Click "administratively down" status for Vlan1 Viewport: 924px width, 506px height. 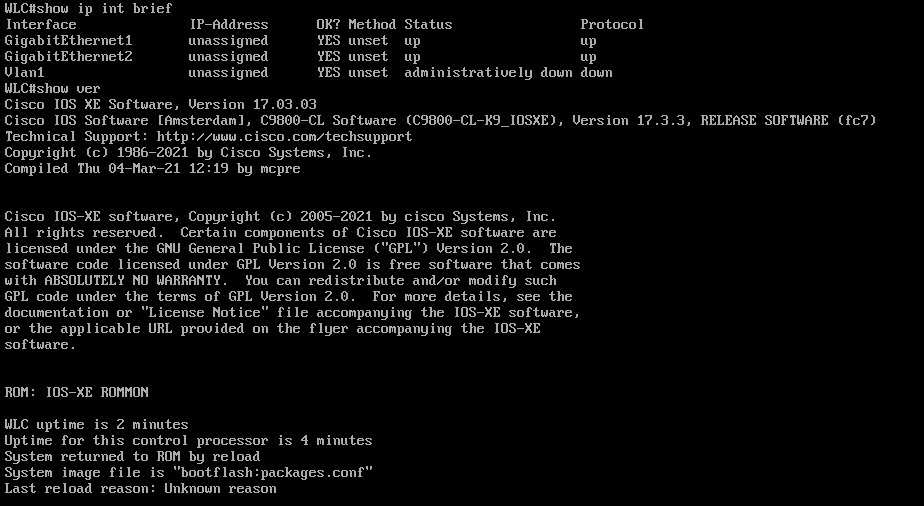coord(488,72)
